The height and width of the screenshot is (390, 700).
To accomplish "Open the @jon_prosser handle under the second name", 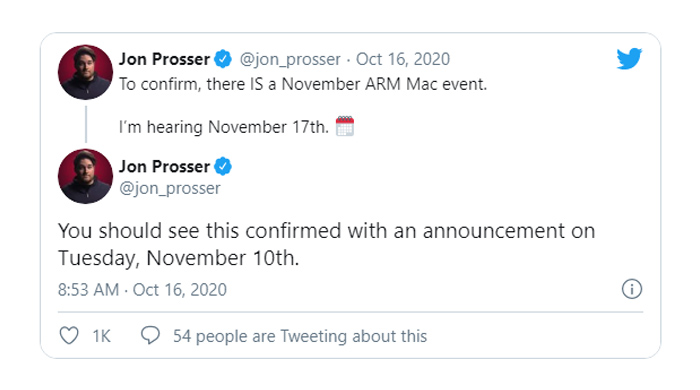I will click(170, 188).
